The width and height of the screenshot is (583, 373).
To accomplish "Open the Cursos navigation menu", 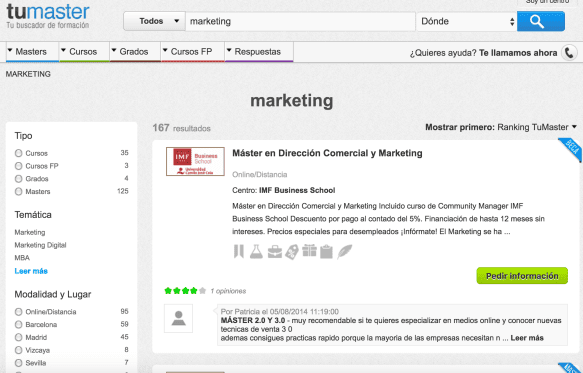I will pyautogui.click(x=84, y=52).
